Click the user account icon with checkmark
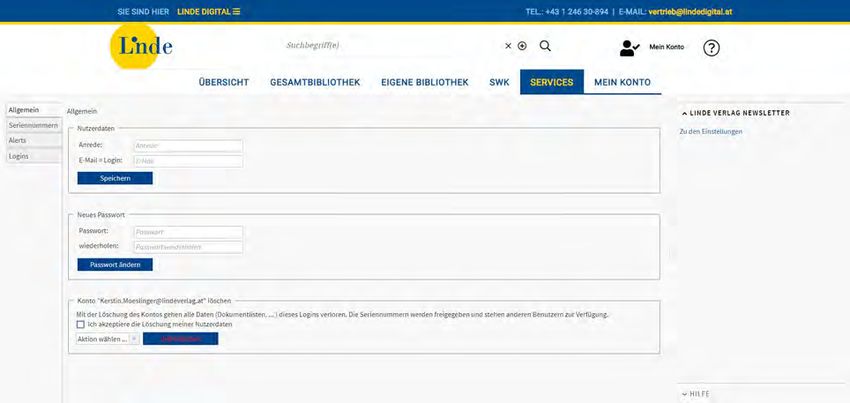 [629, 47]
